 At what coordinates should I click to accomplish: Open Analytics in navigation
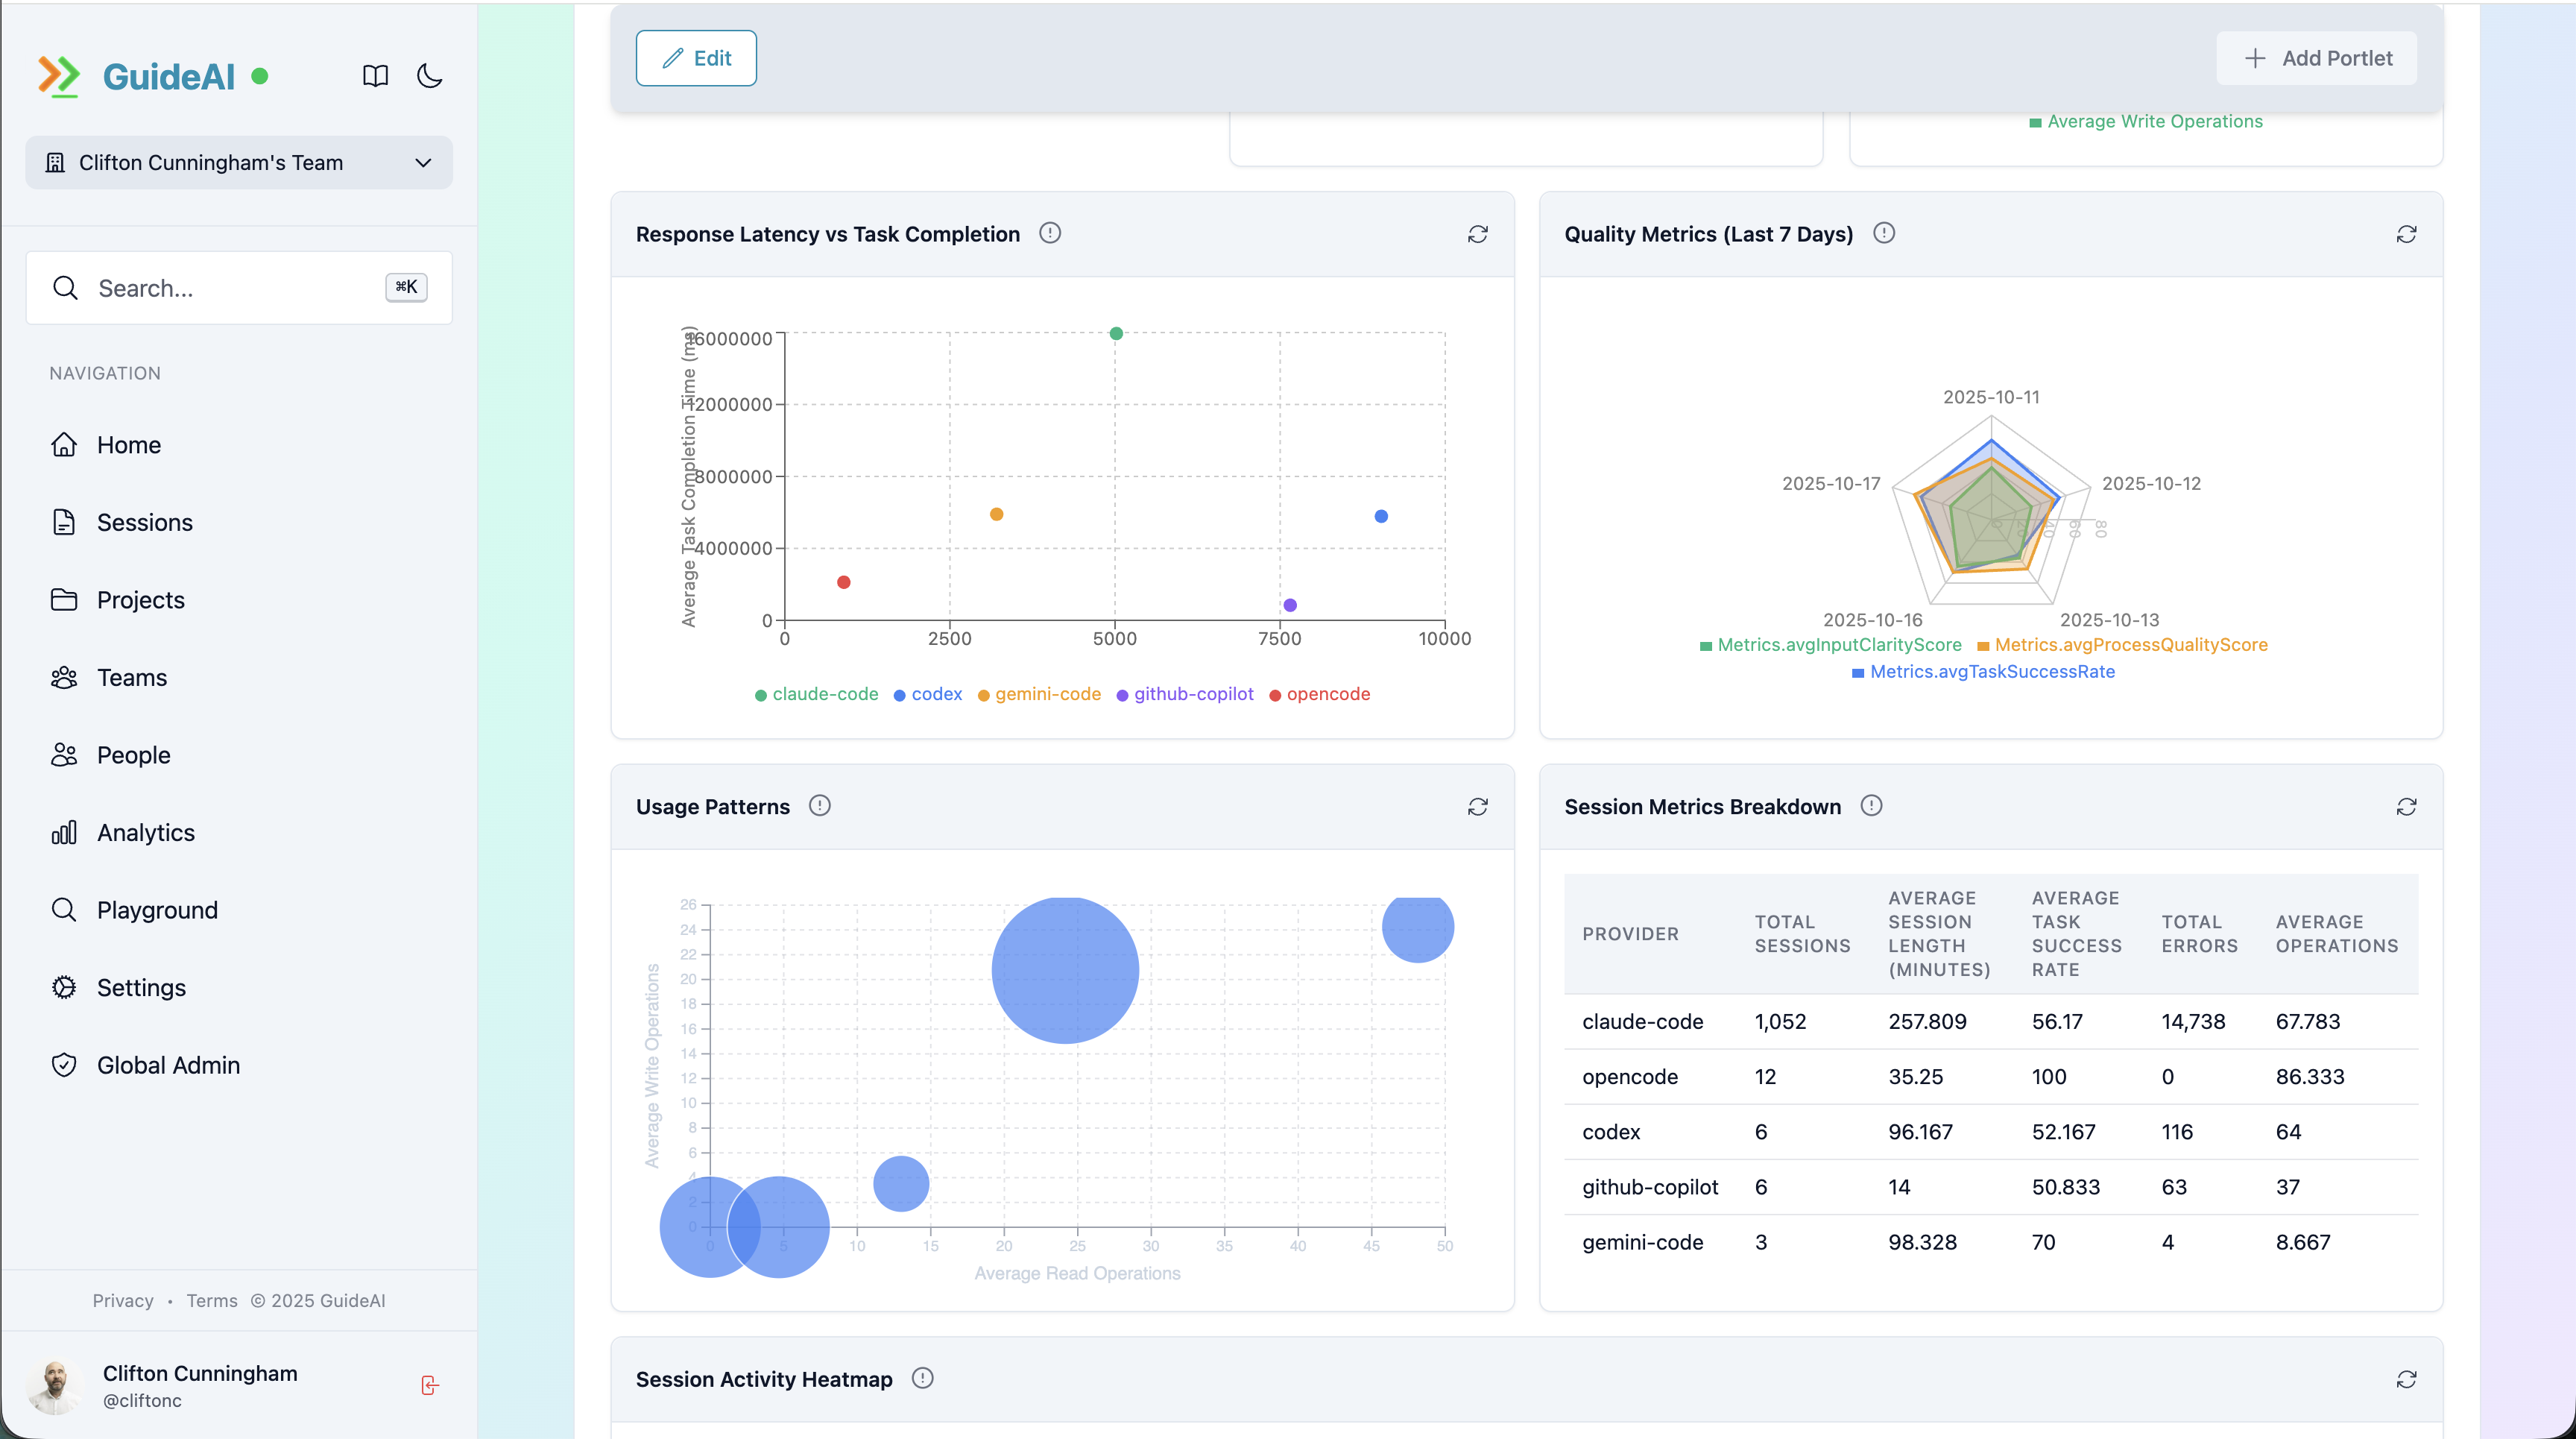pos(145,832)
